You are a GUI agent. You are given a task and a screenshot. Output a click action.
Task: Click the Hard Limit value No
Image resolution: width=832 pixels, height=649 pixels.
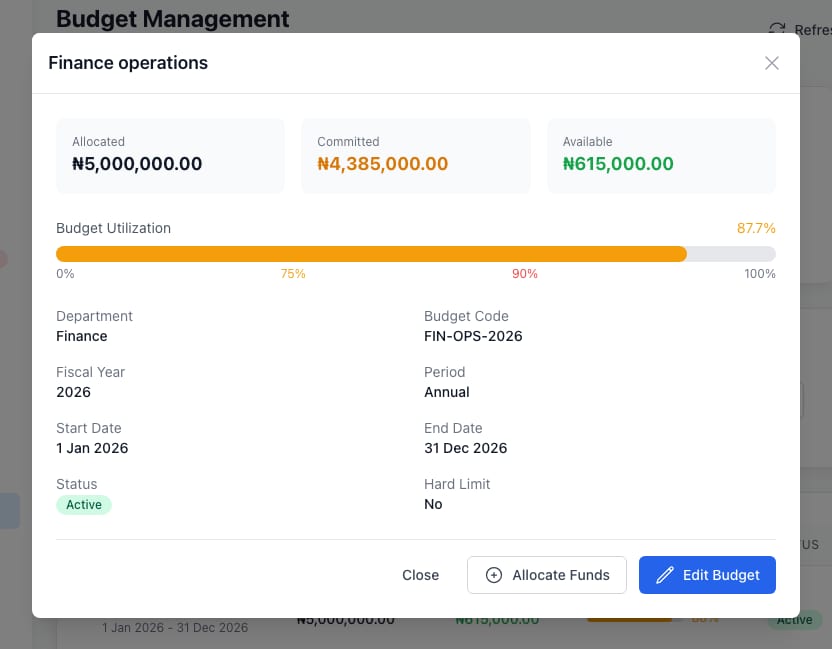click(433, 504)
